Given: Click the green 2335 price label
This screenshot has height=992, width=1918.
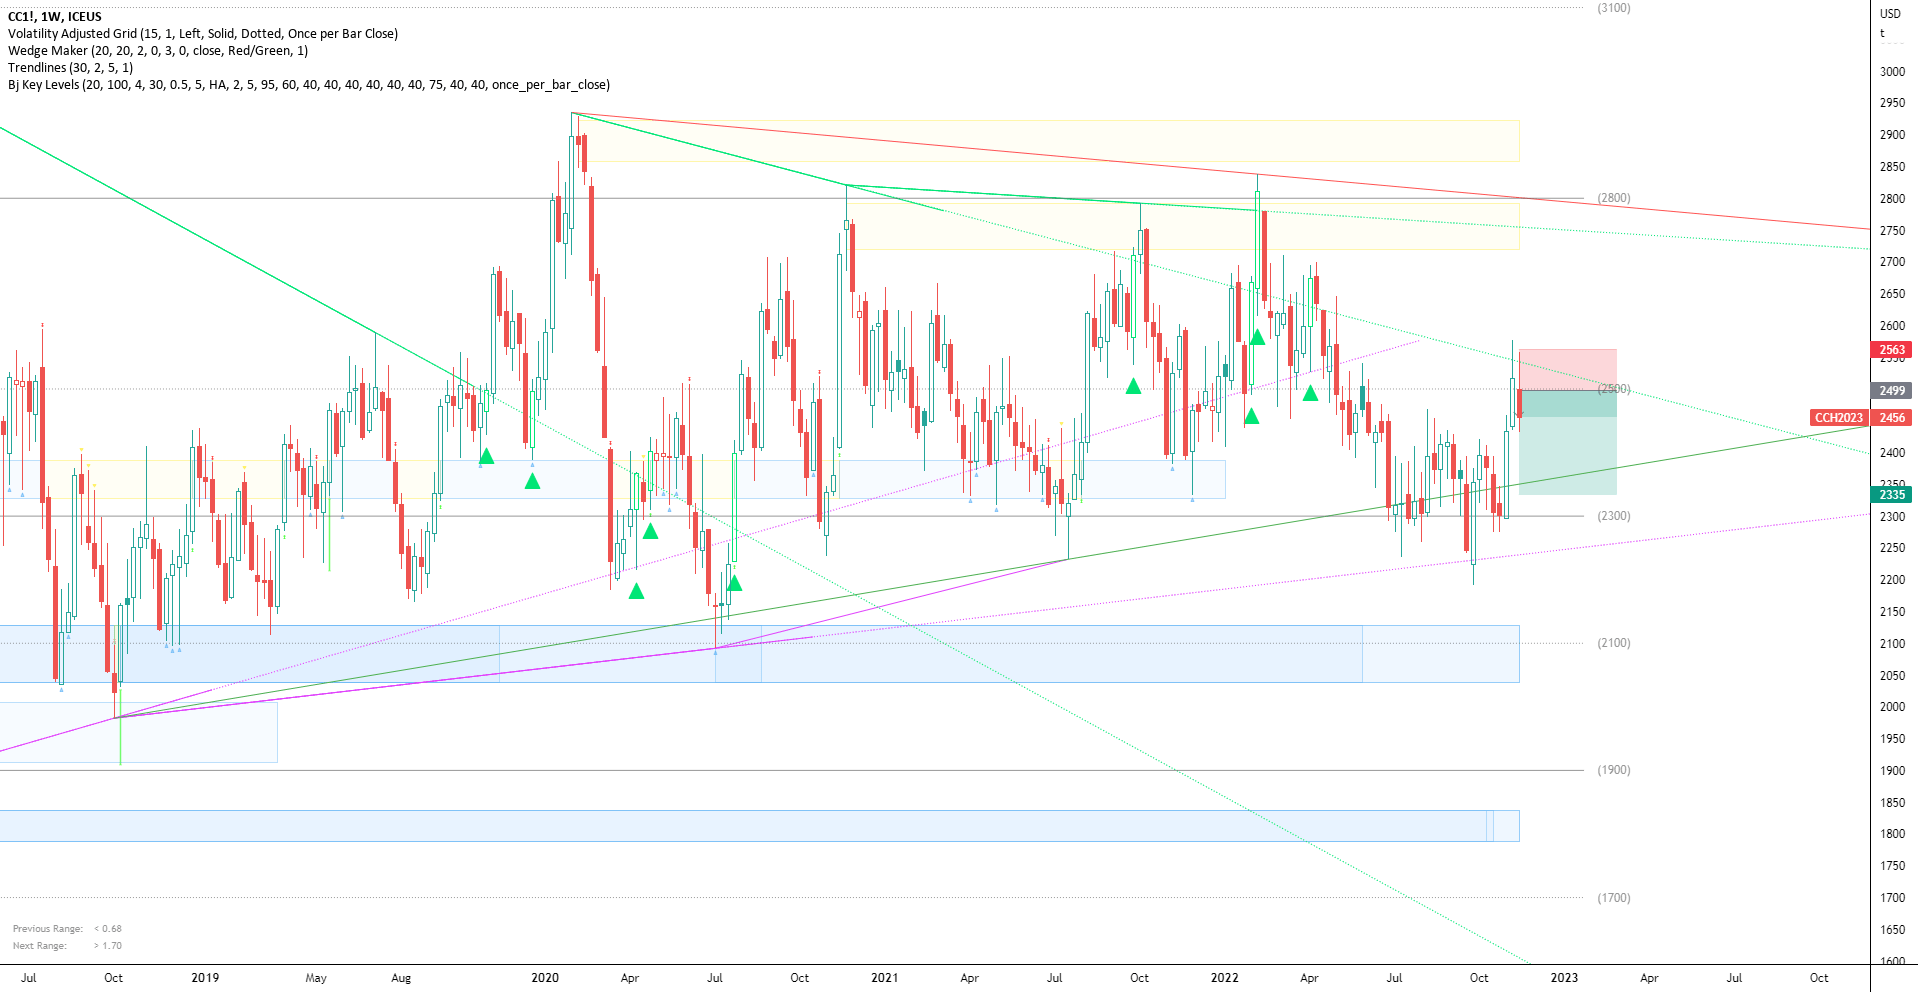Looking at the screenshot, I should (x=1891, y=494).
